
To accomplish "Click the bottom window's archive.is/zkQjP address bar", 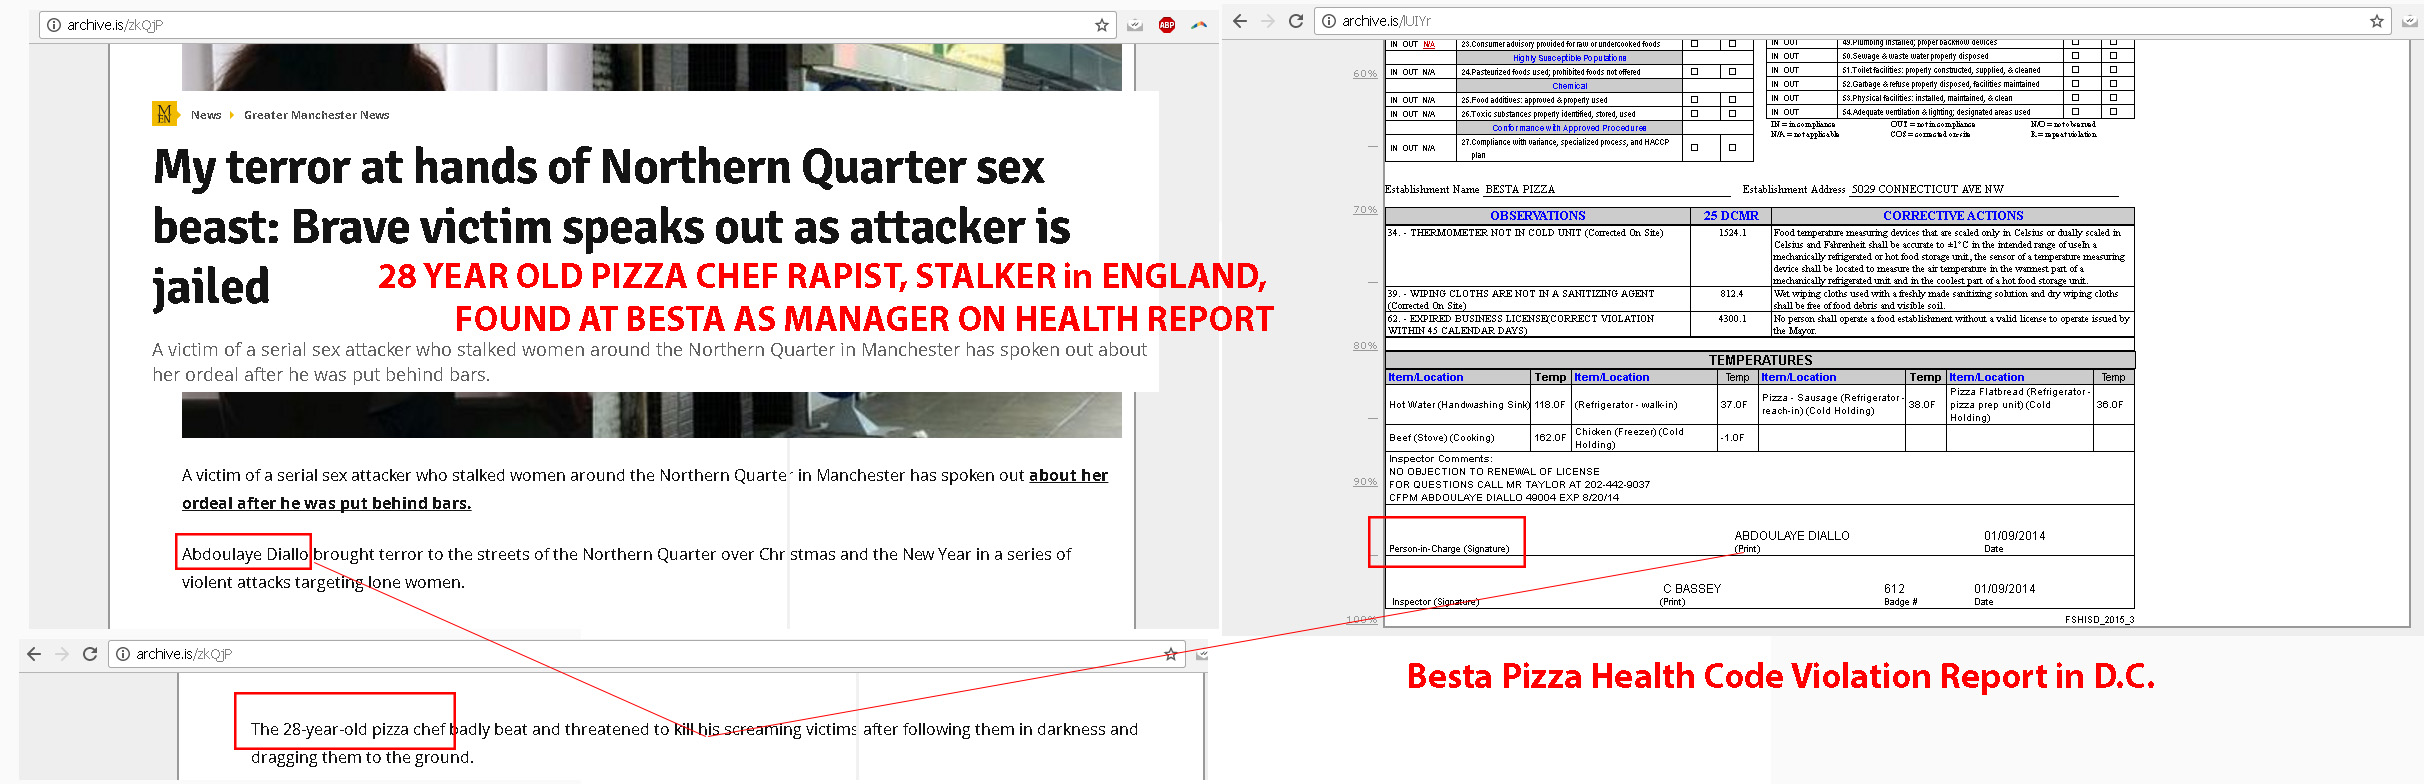I will pyautogui.click(x=646, y=654).
